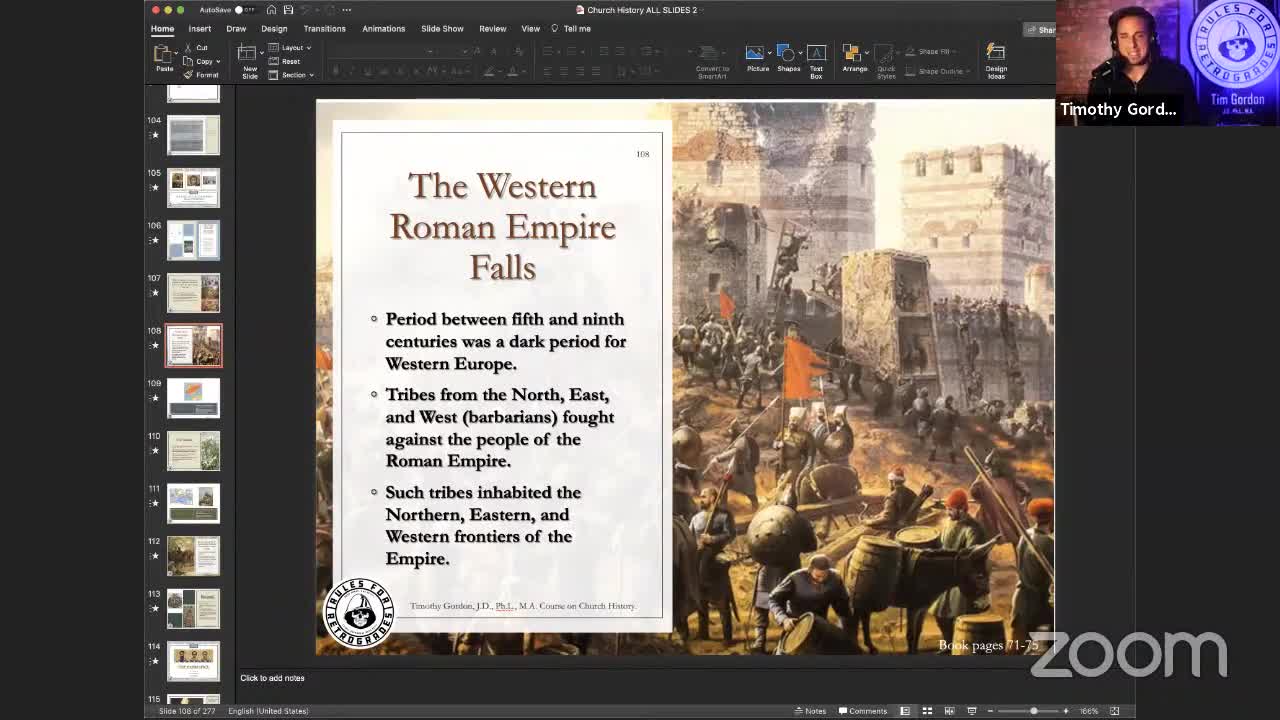Select slide 111 thumbnail

pos(193,503)
